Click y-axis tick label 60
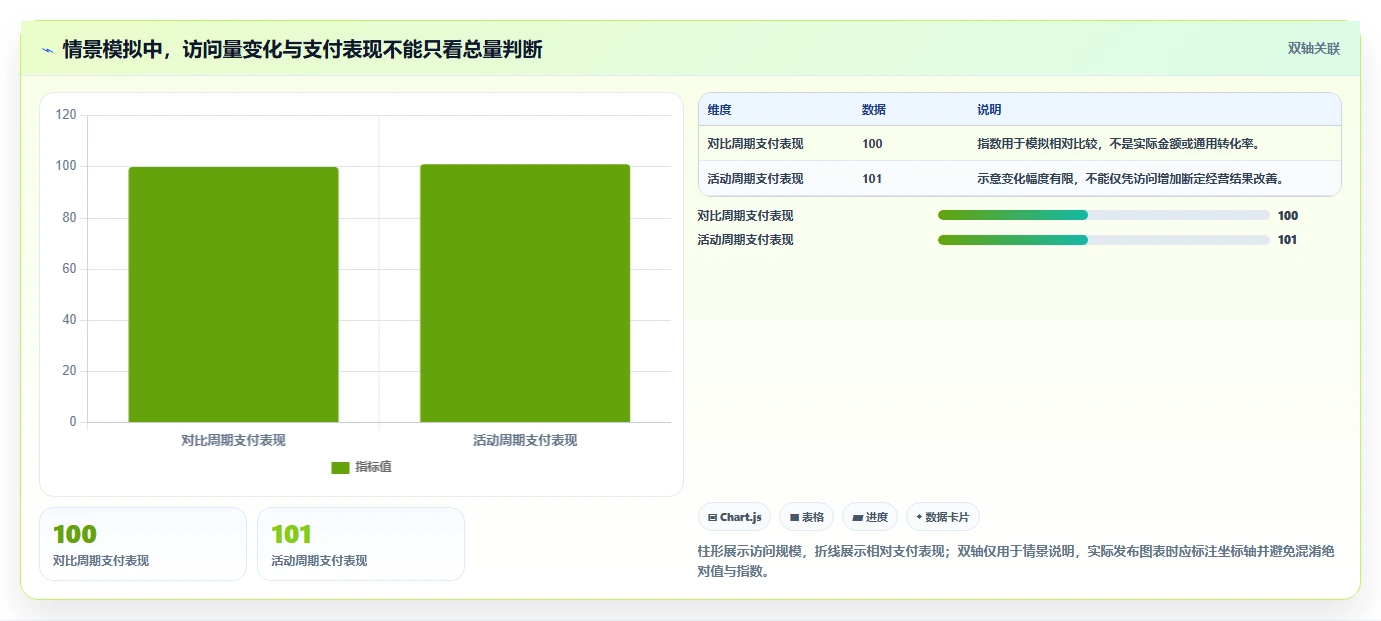Screen dimensions: 1381x621 pyautogui.click(x=69, y=269)
